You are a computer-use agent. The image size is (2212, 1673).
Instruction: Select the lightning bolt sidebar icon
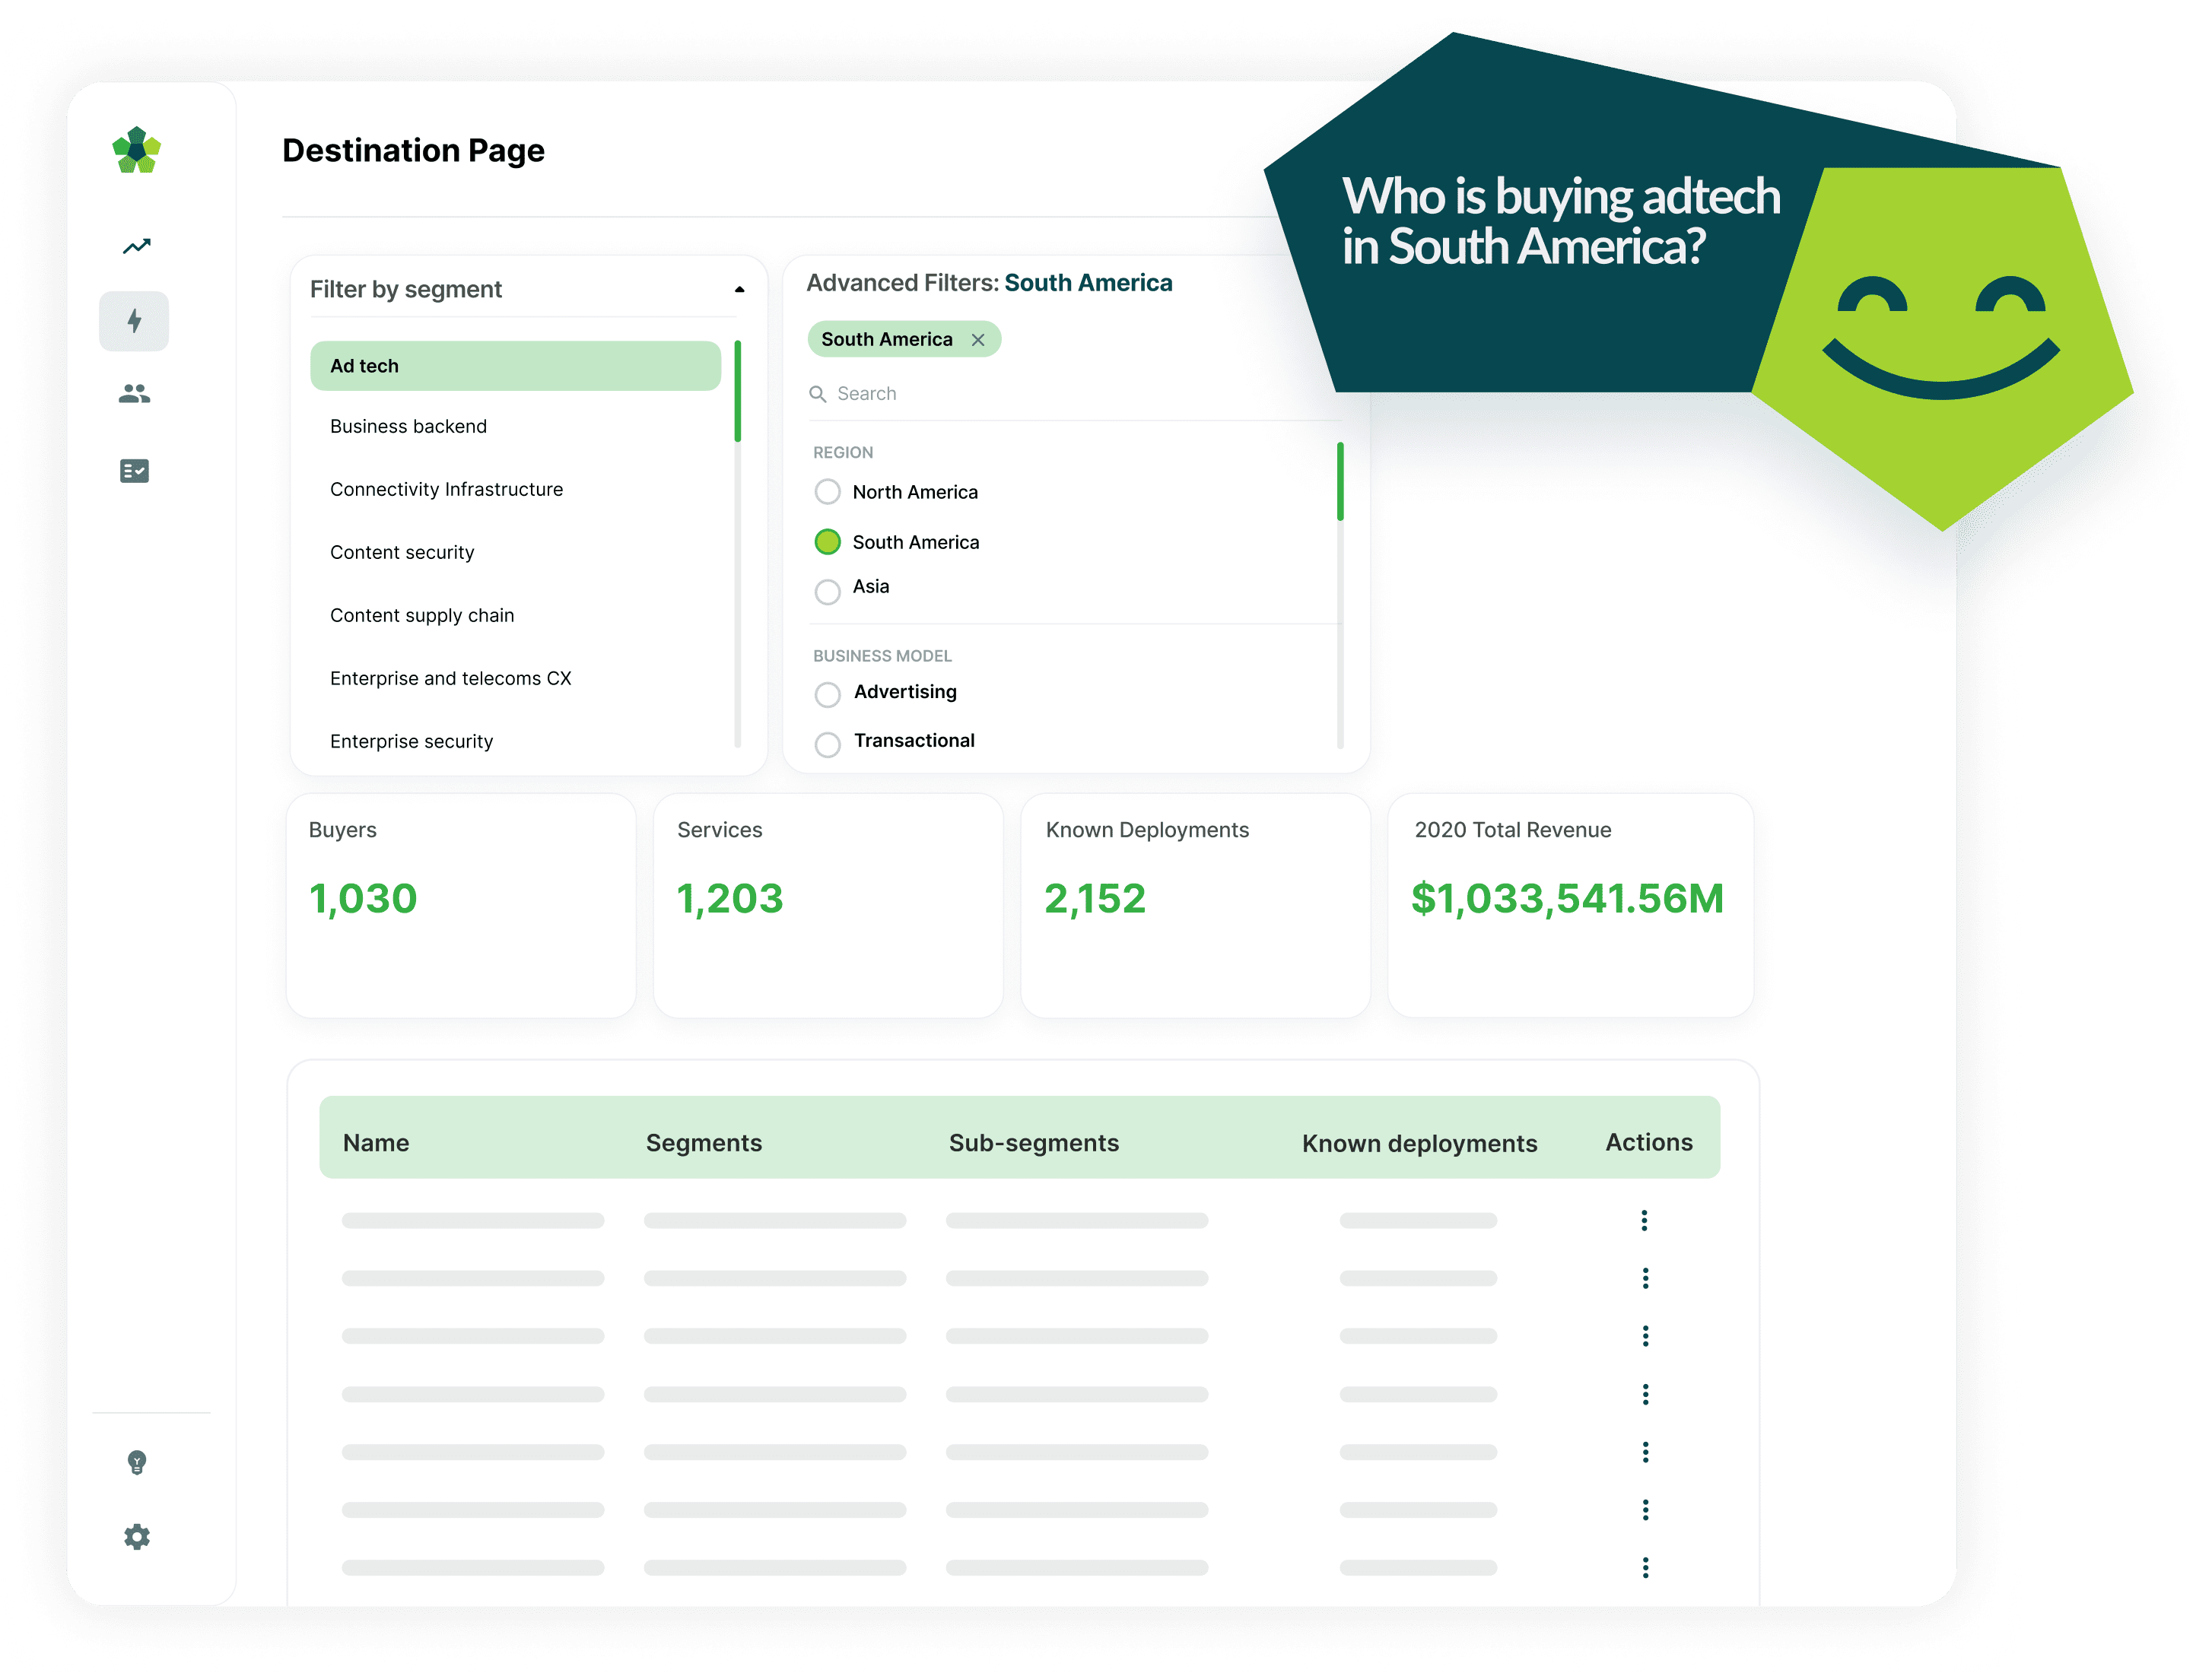[134, 321]
